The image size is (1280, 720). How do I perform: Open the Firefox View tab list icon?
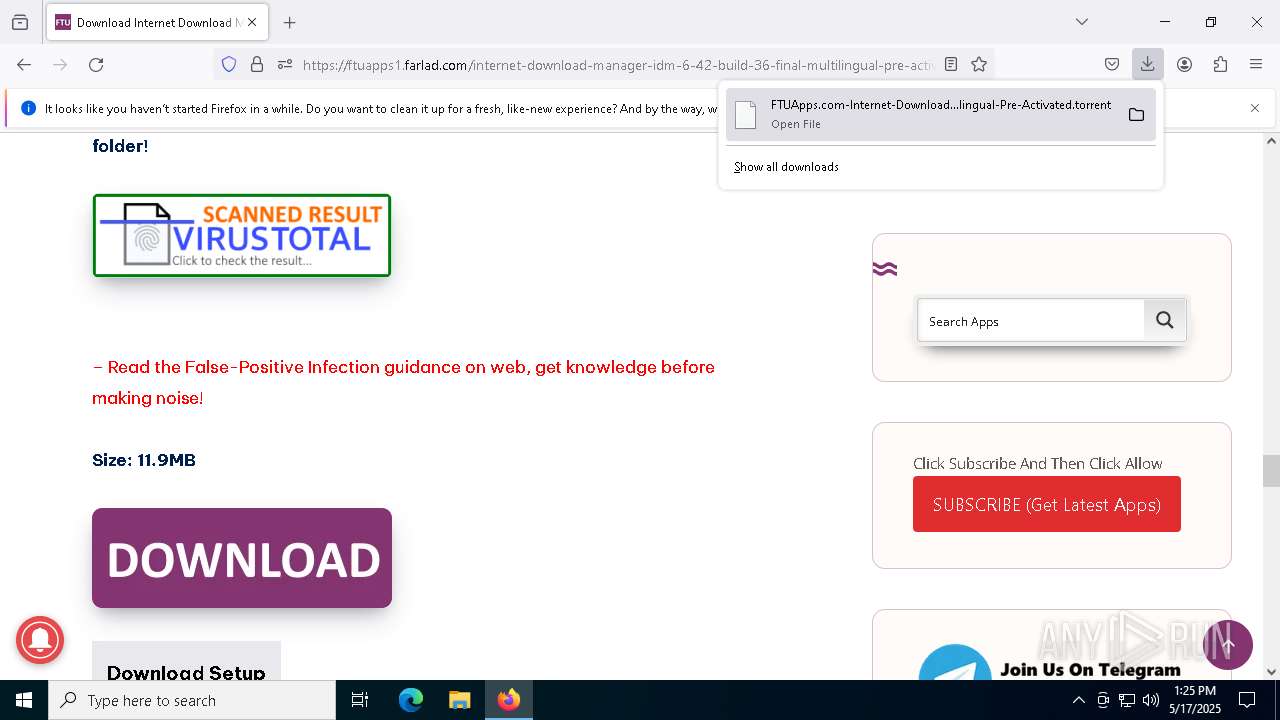coord(20,22)
